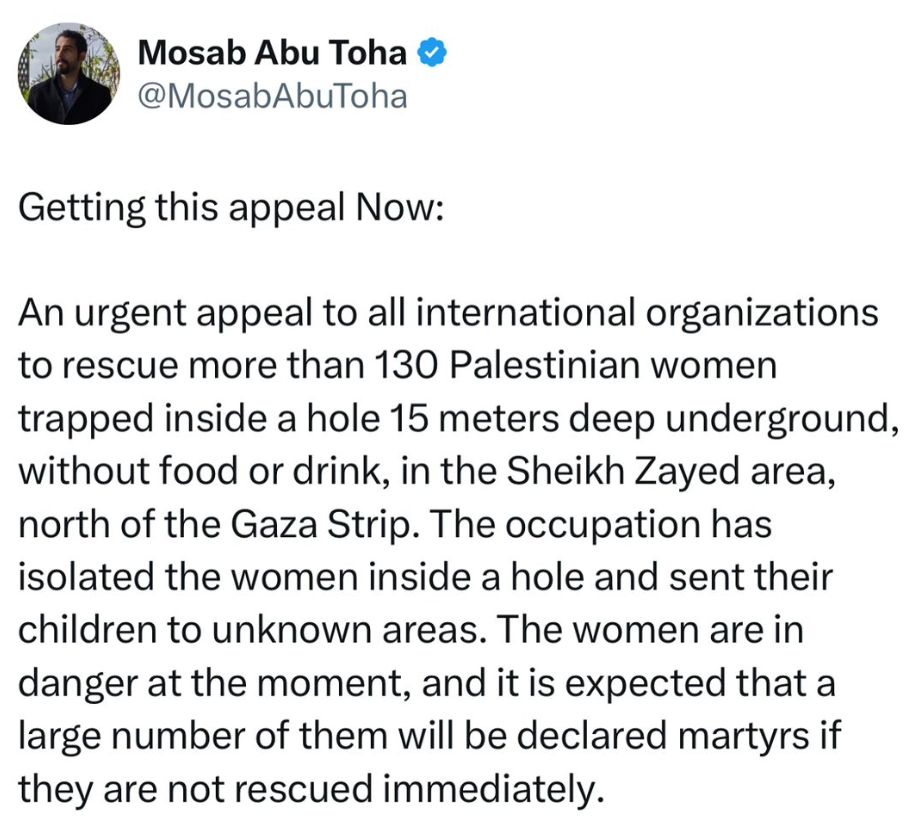Click the display name Mosab Abu Toha
913x830 pixels.
[271, 53]
